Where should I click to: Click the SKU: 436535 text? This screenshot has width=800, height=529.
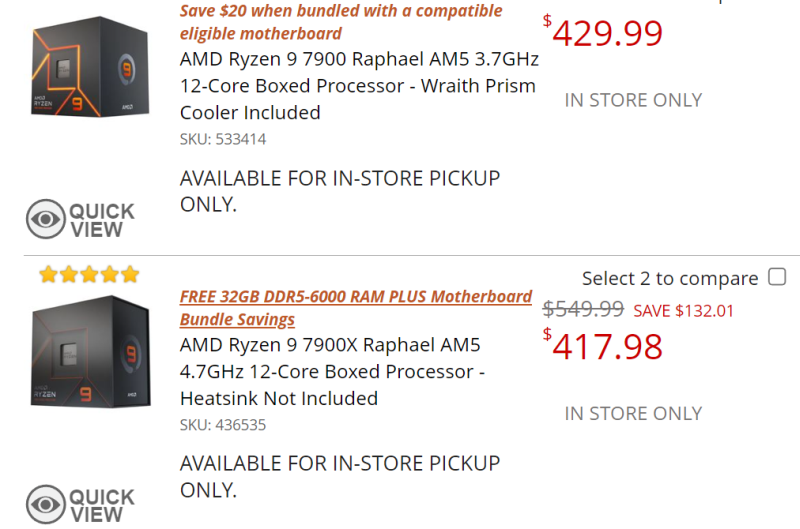[x=222, y=425]
